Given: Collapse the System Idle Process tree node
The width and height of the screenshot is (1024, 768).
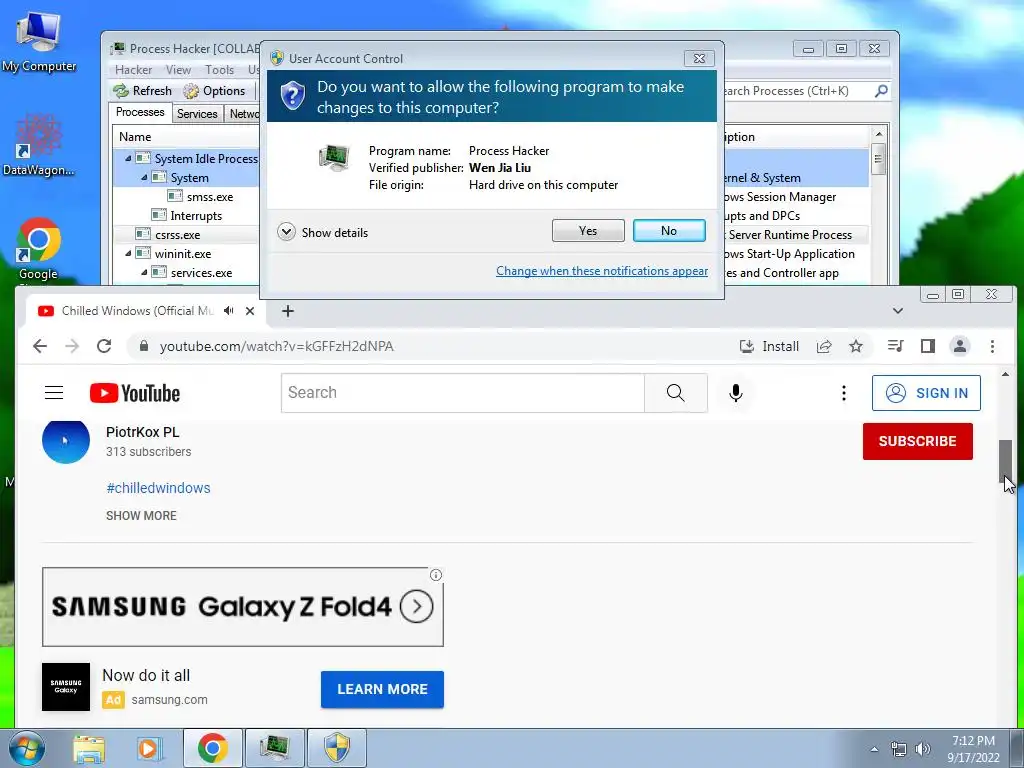Looking at the screenshot, I should [x=128, y=158].
